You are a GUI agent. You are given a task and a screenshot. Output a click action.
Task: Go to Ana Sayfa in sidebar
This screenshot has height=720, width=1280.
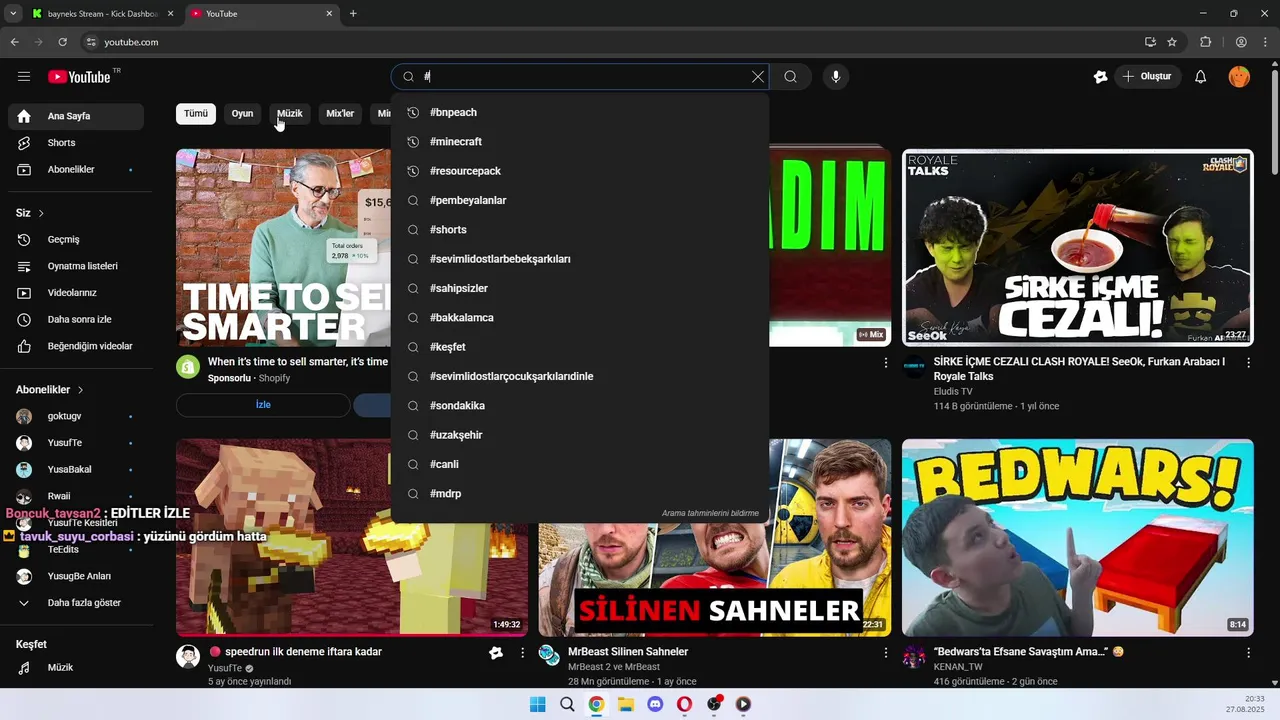pos(76,116)
